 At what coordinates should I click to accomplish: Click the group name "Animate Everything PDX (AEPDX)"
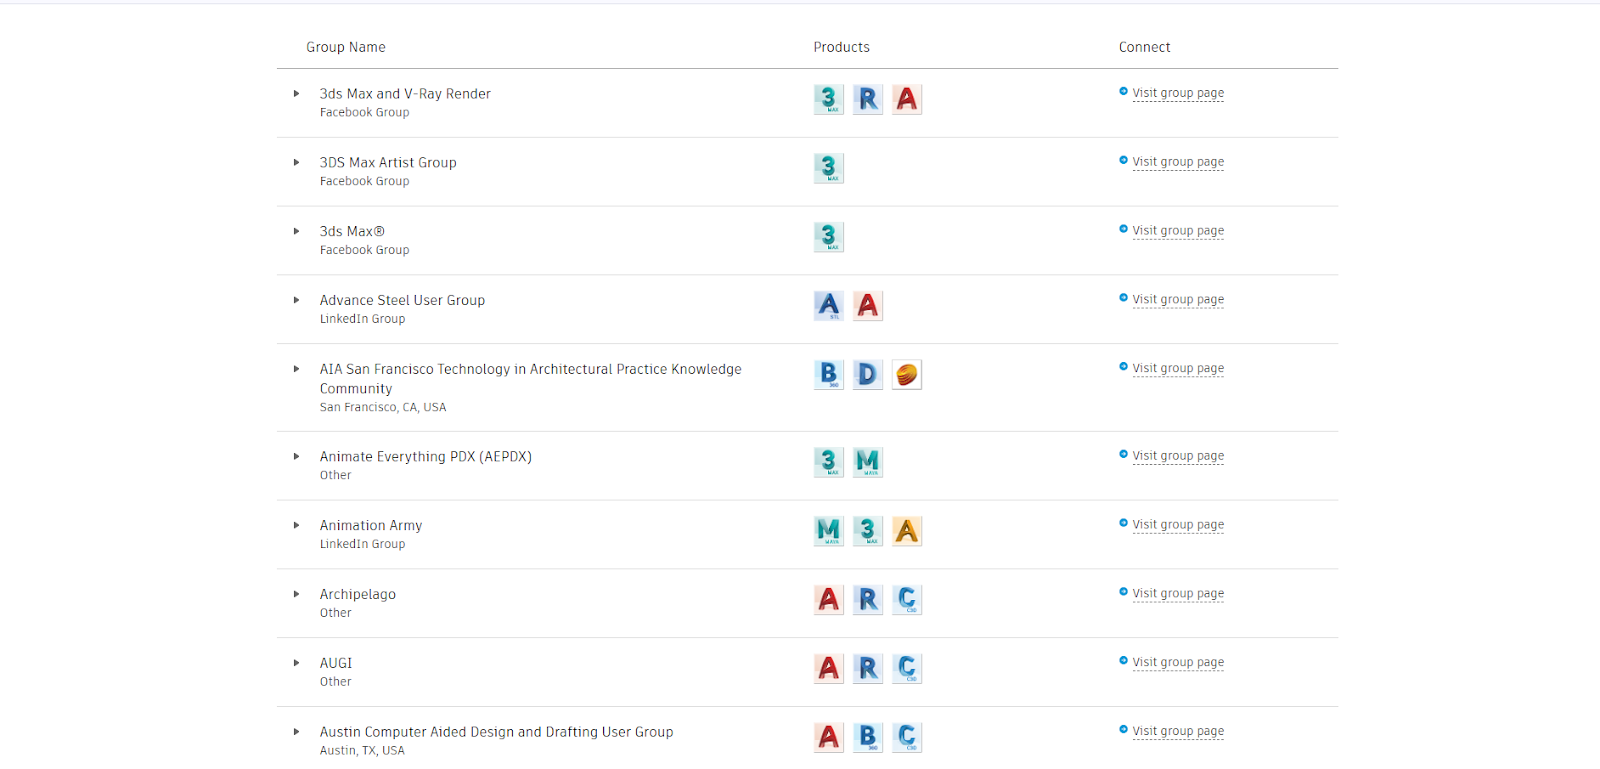click(x=426, y=457)
